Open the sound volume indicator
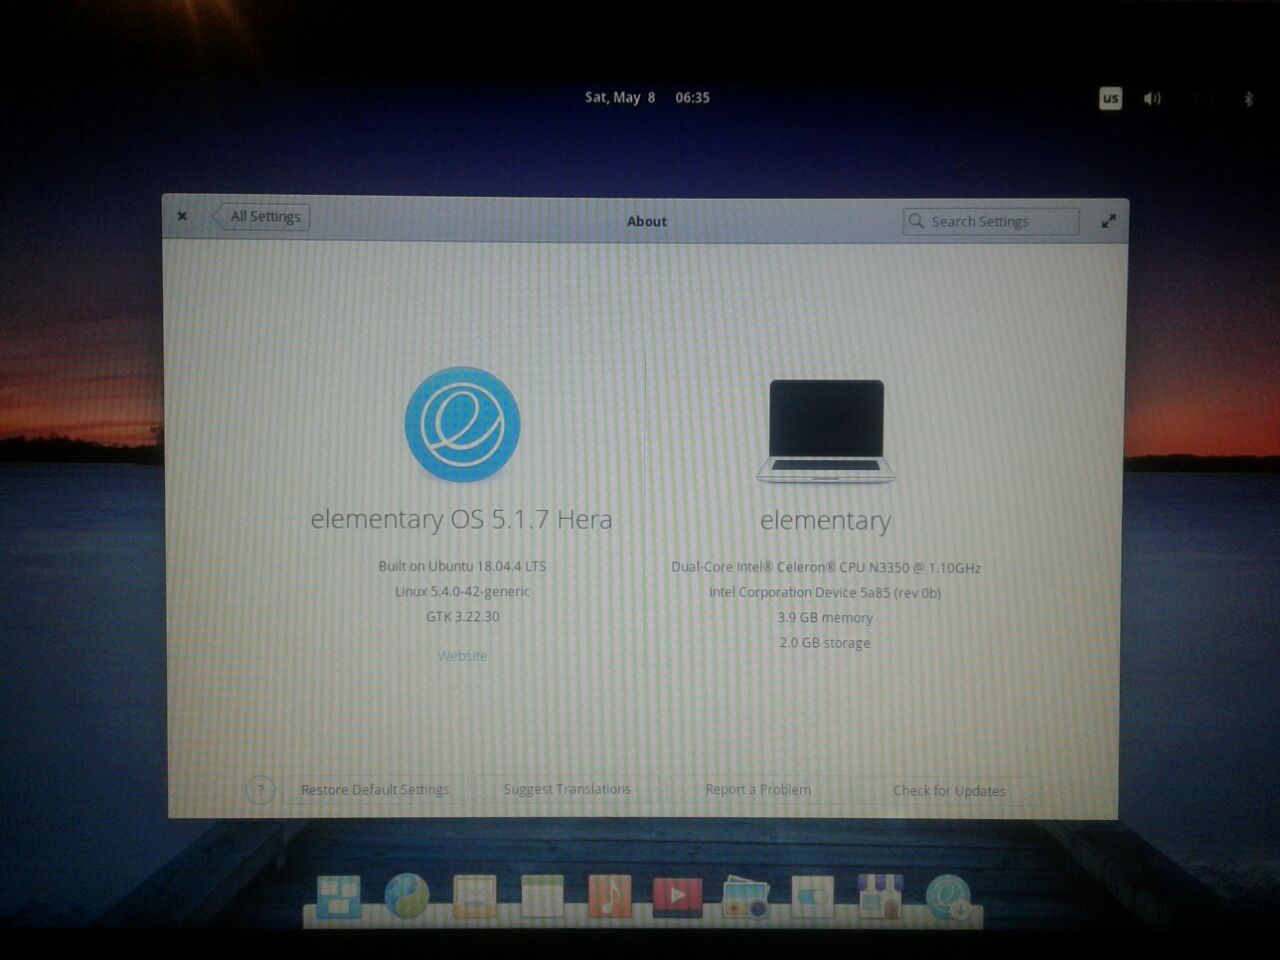This screenshot has height=960, width=1280. point(1152,98)
